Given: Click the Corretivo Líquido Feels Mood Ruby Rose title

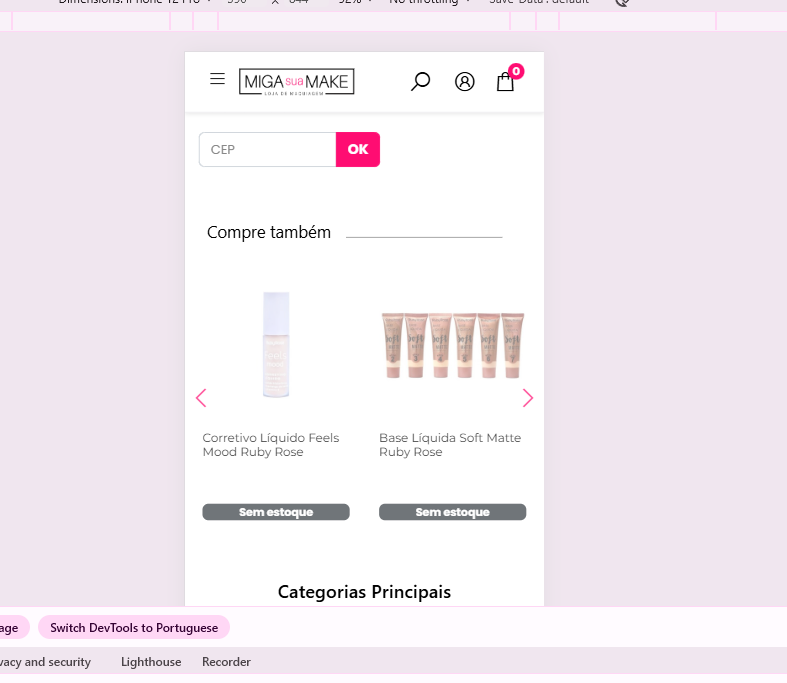Looking at the screenshot, I should pyautogui.click(x=271, y=445).
